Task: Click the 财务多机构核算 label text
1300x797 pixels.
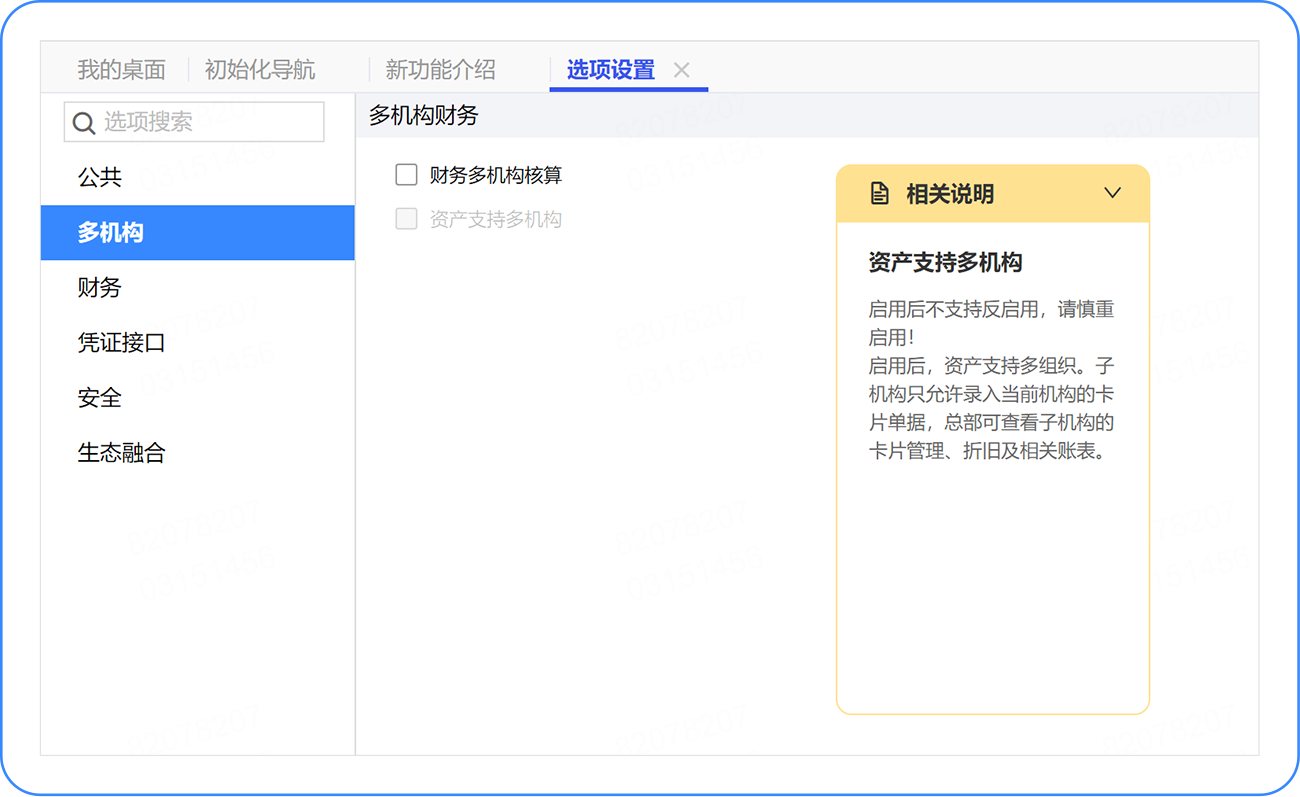Action: click(x=496, y=176)
